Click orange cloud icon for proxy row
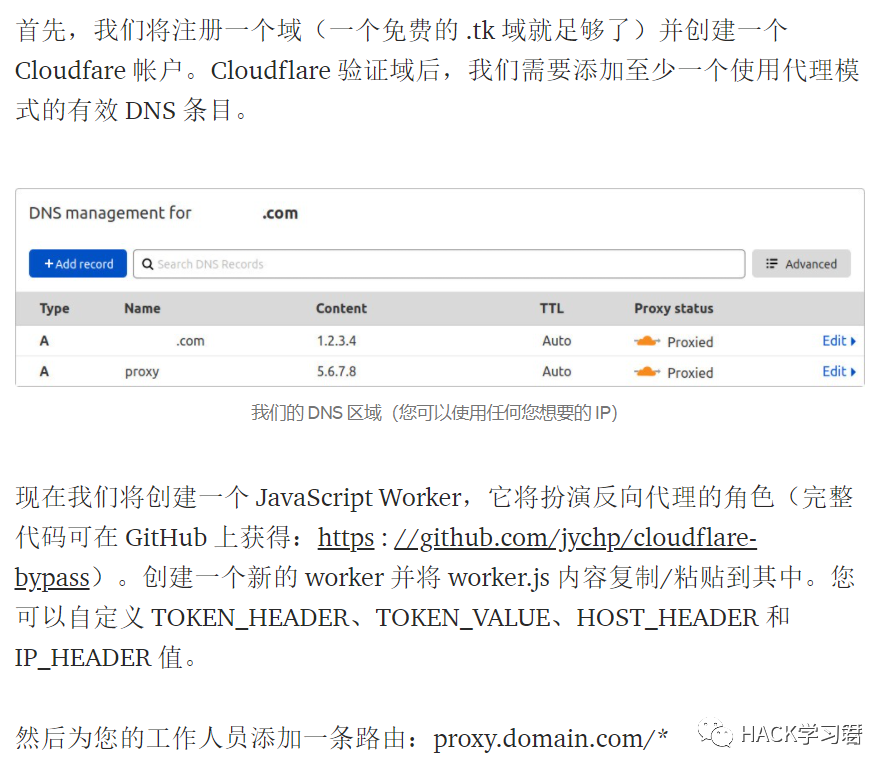This screenshot has width=891, height=773. 647,372
